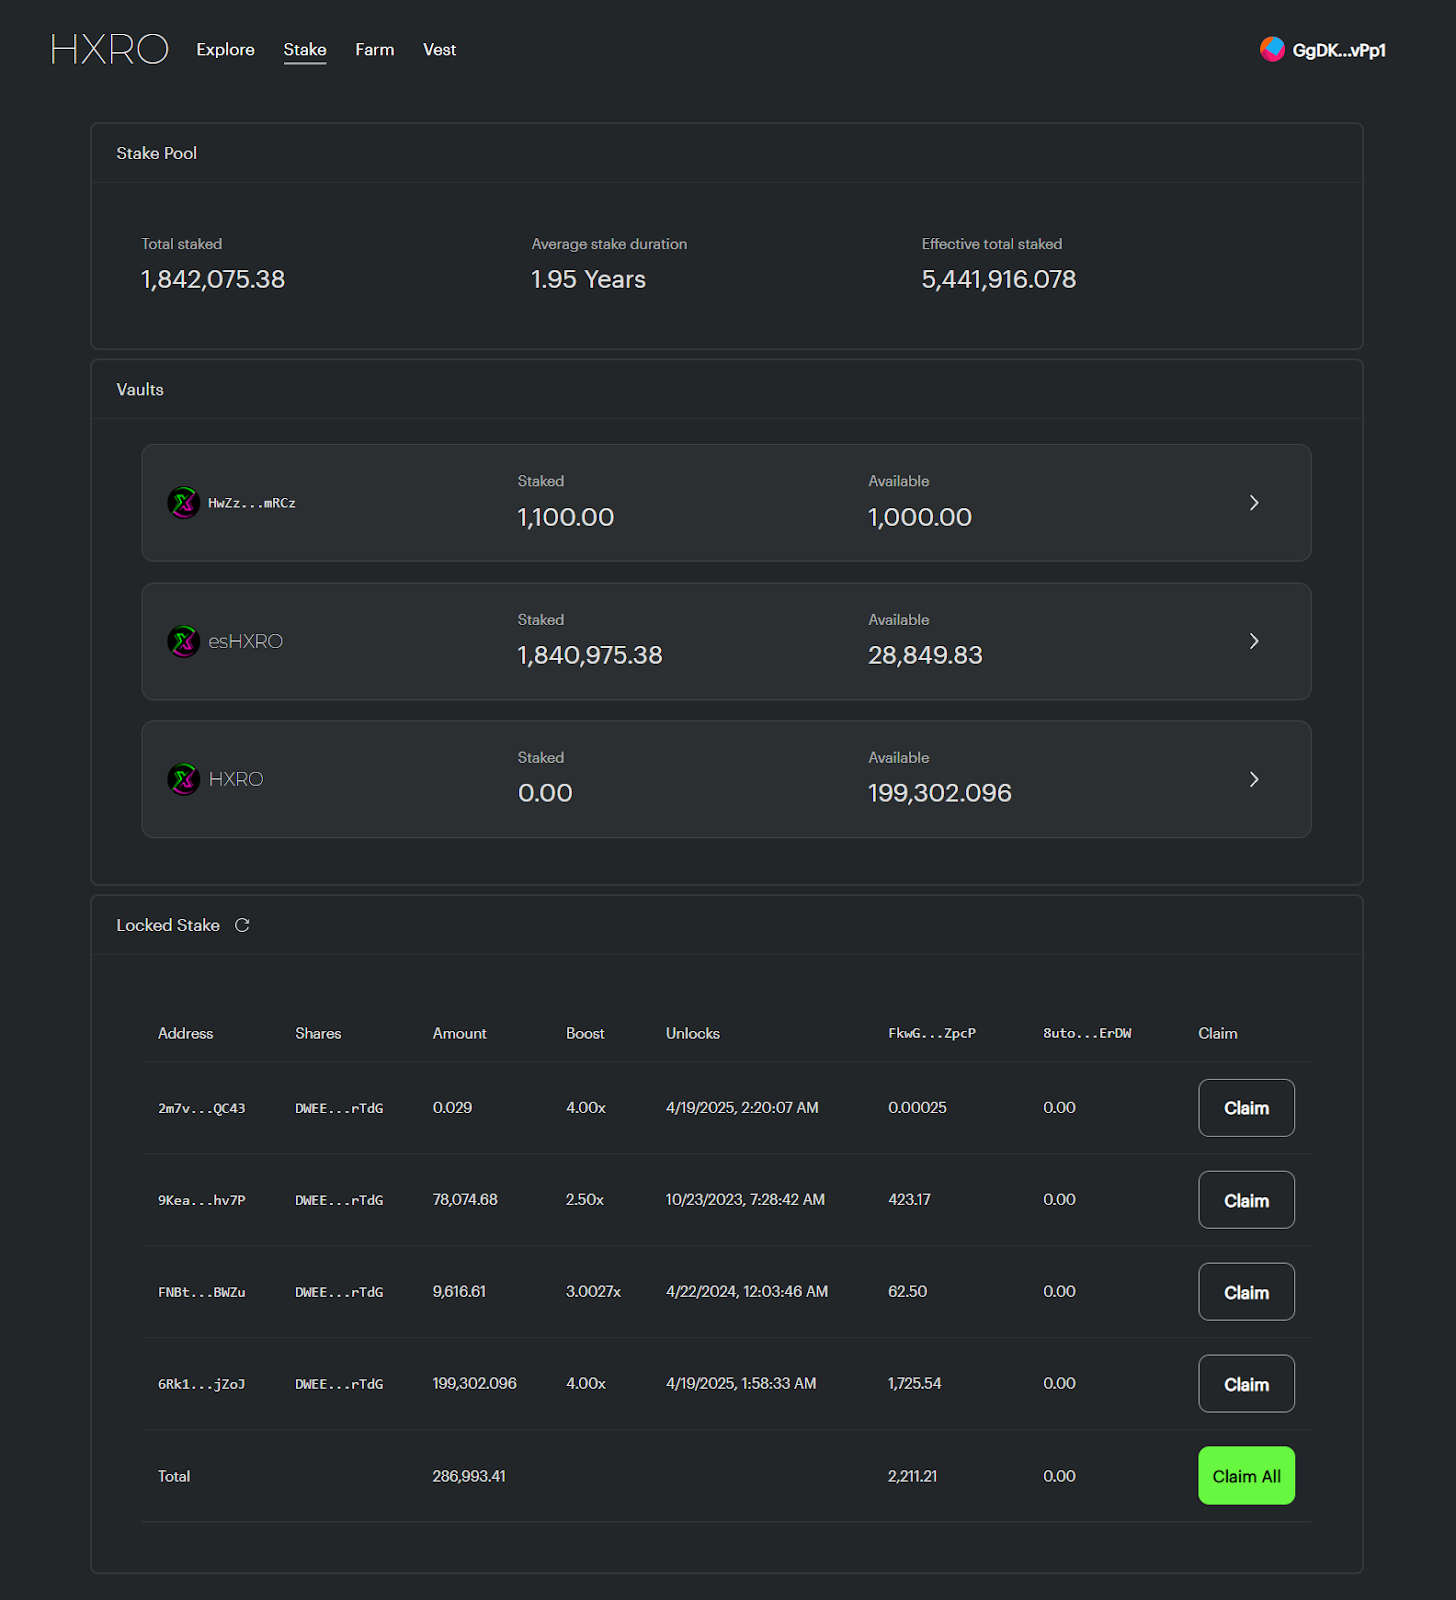The height and width of the screenshot is (1600, 1456).
Task: Click unlock date 4/19/2025, 2:20:07 AM
Action: [742, 1107]
